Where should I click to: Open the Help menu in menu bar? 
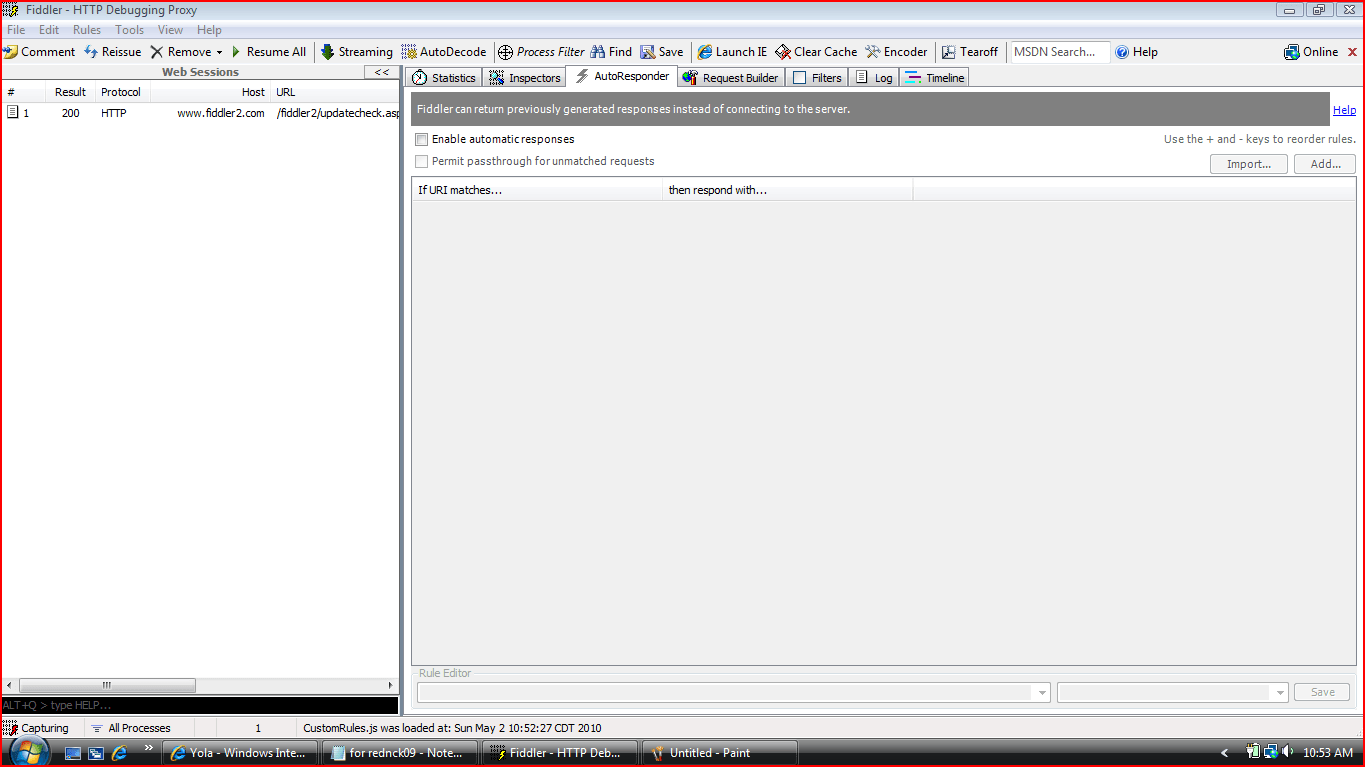tap(209, 30)
